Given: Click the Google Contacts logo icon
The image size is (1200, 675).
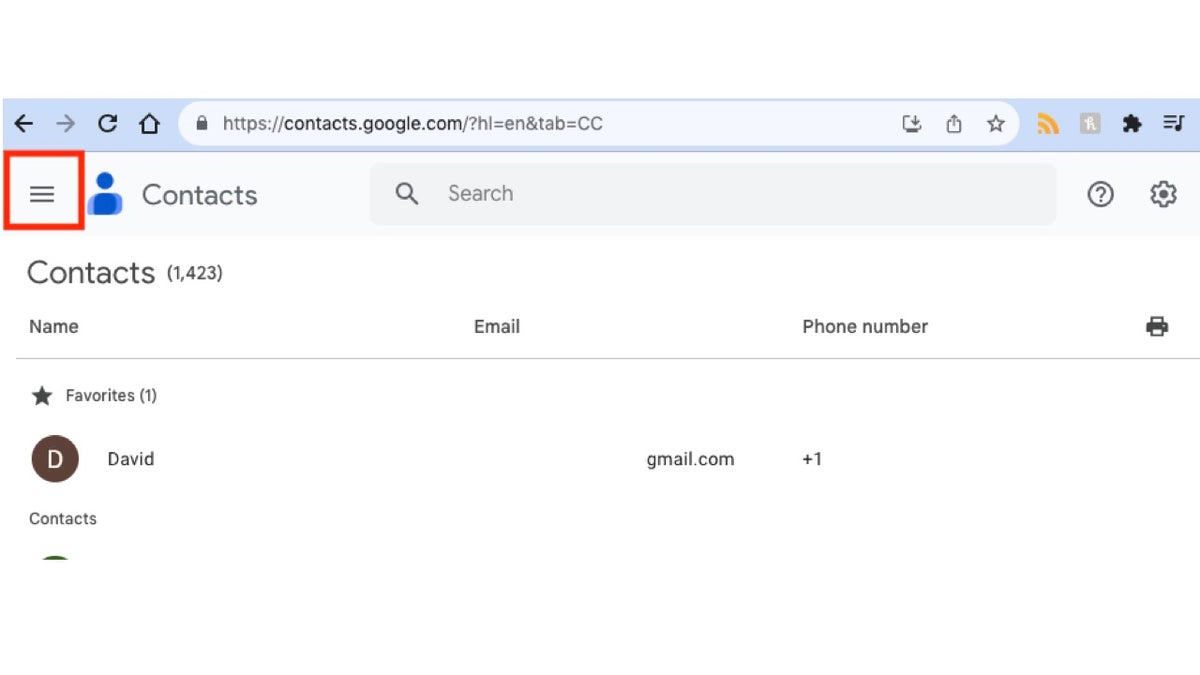Looking at the screenshot, I should [x=105, y=194].
